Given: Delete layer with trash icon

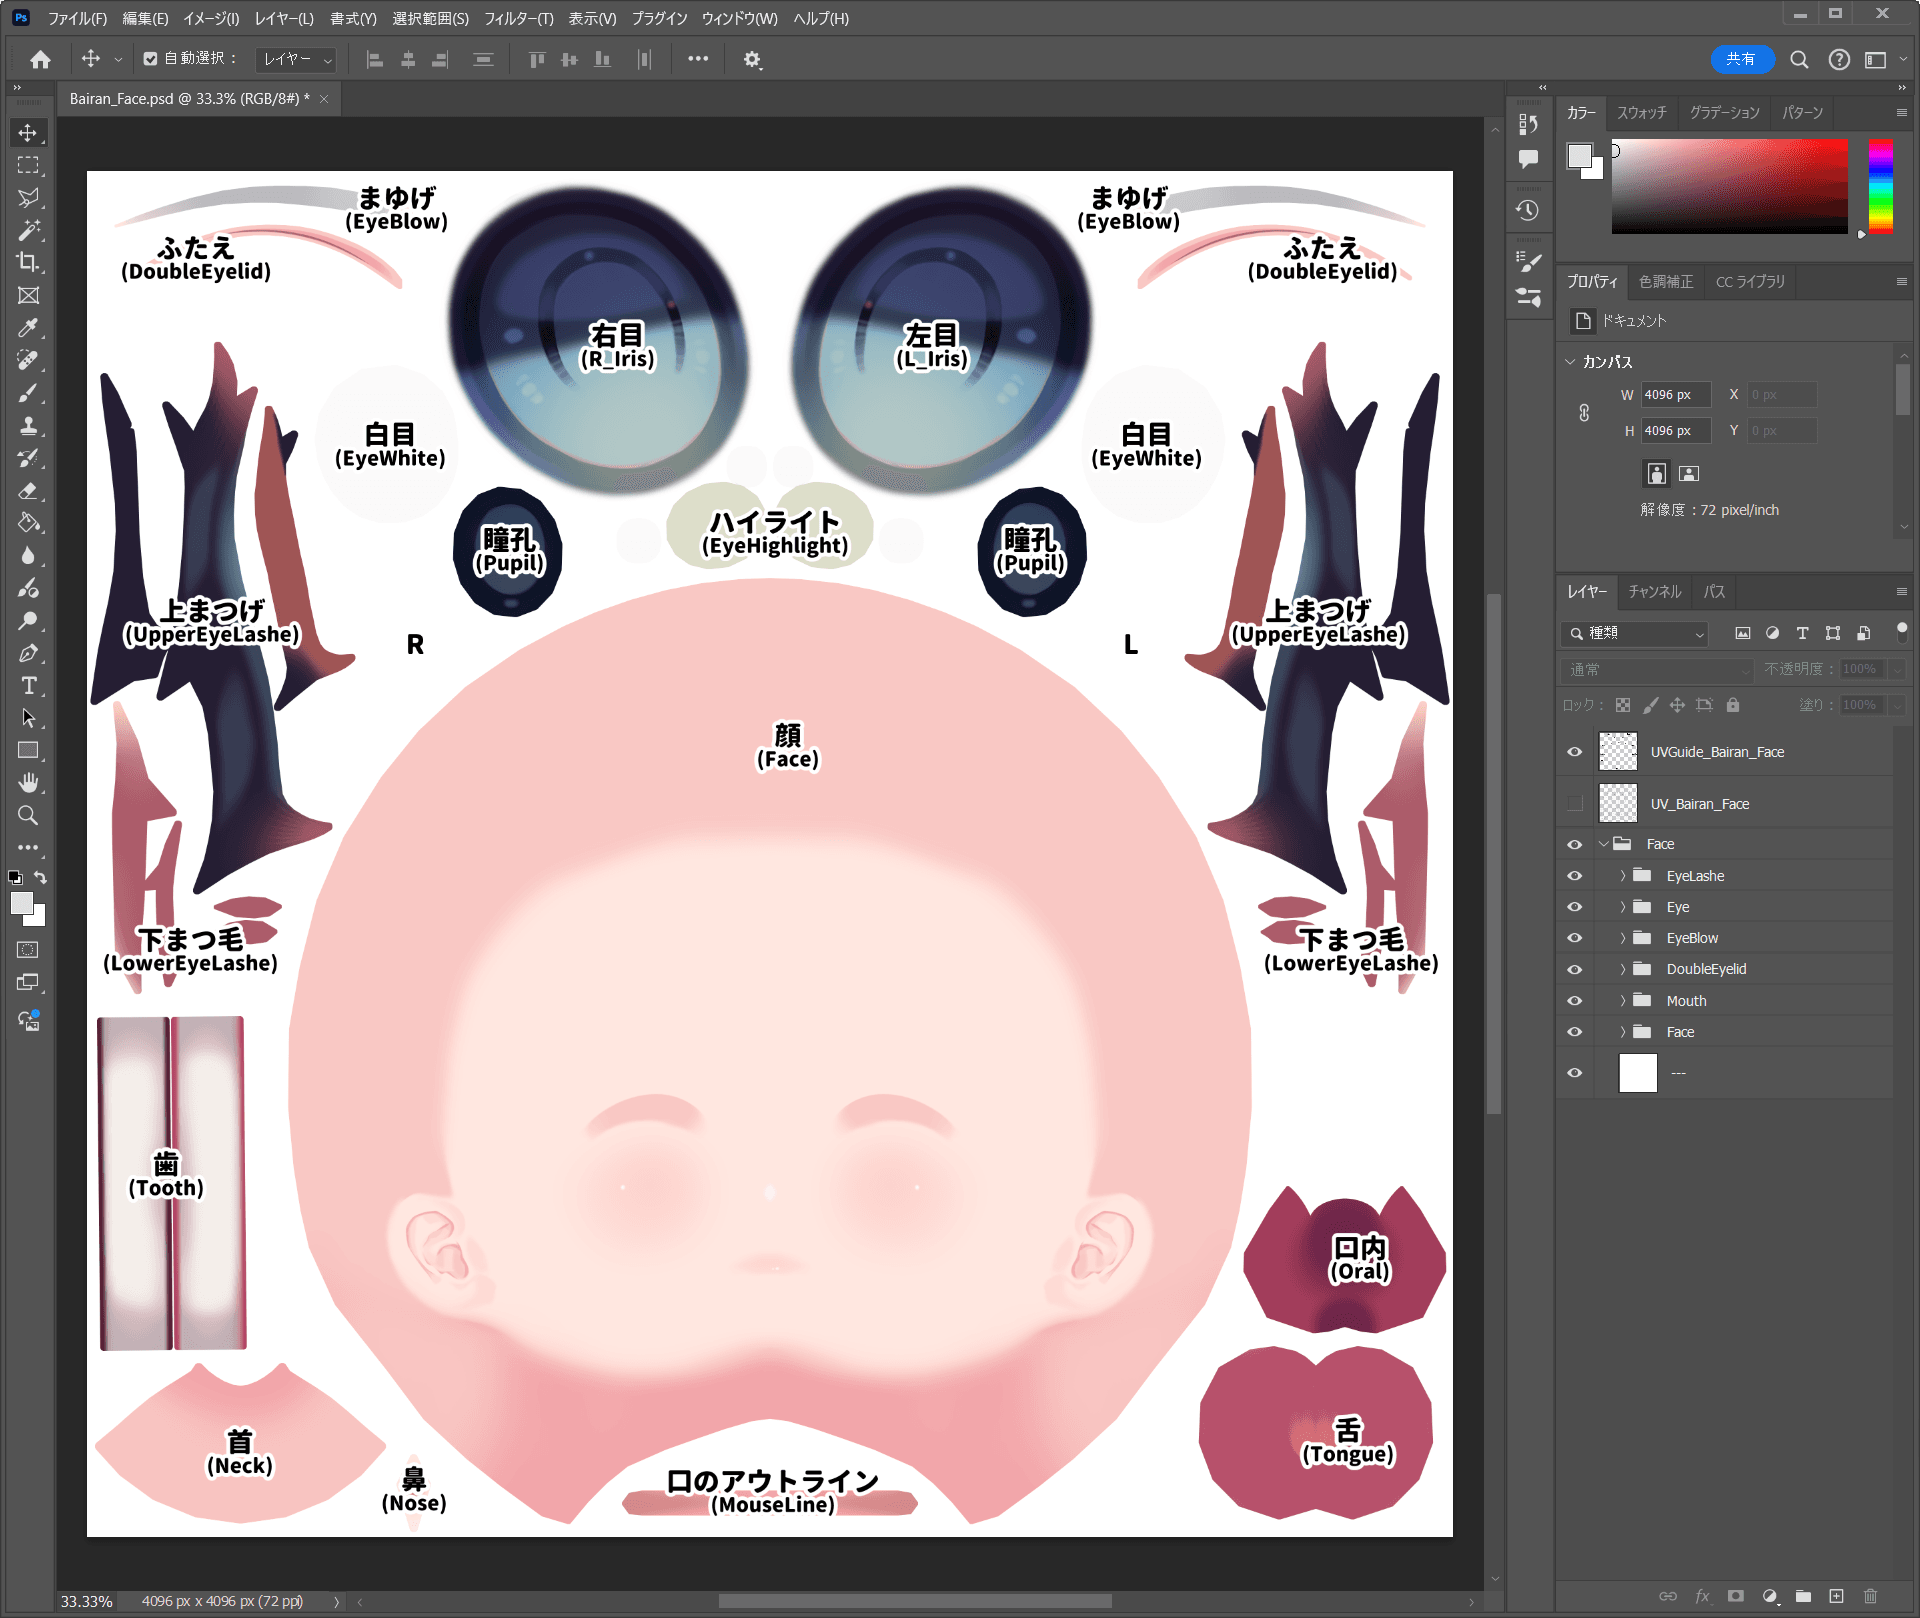Looking at the screenshot, I should point(1870,1596).
